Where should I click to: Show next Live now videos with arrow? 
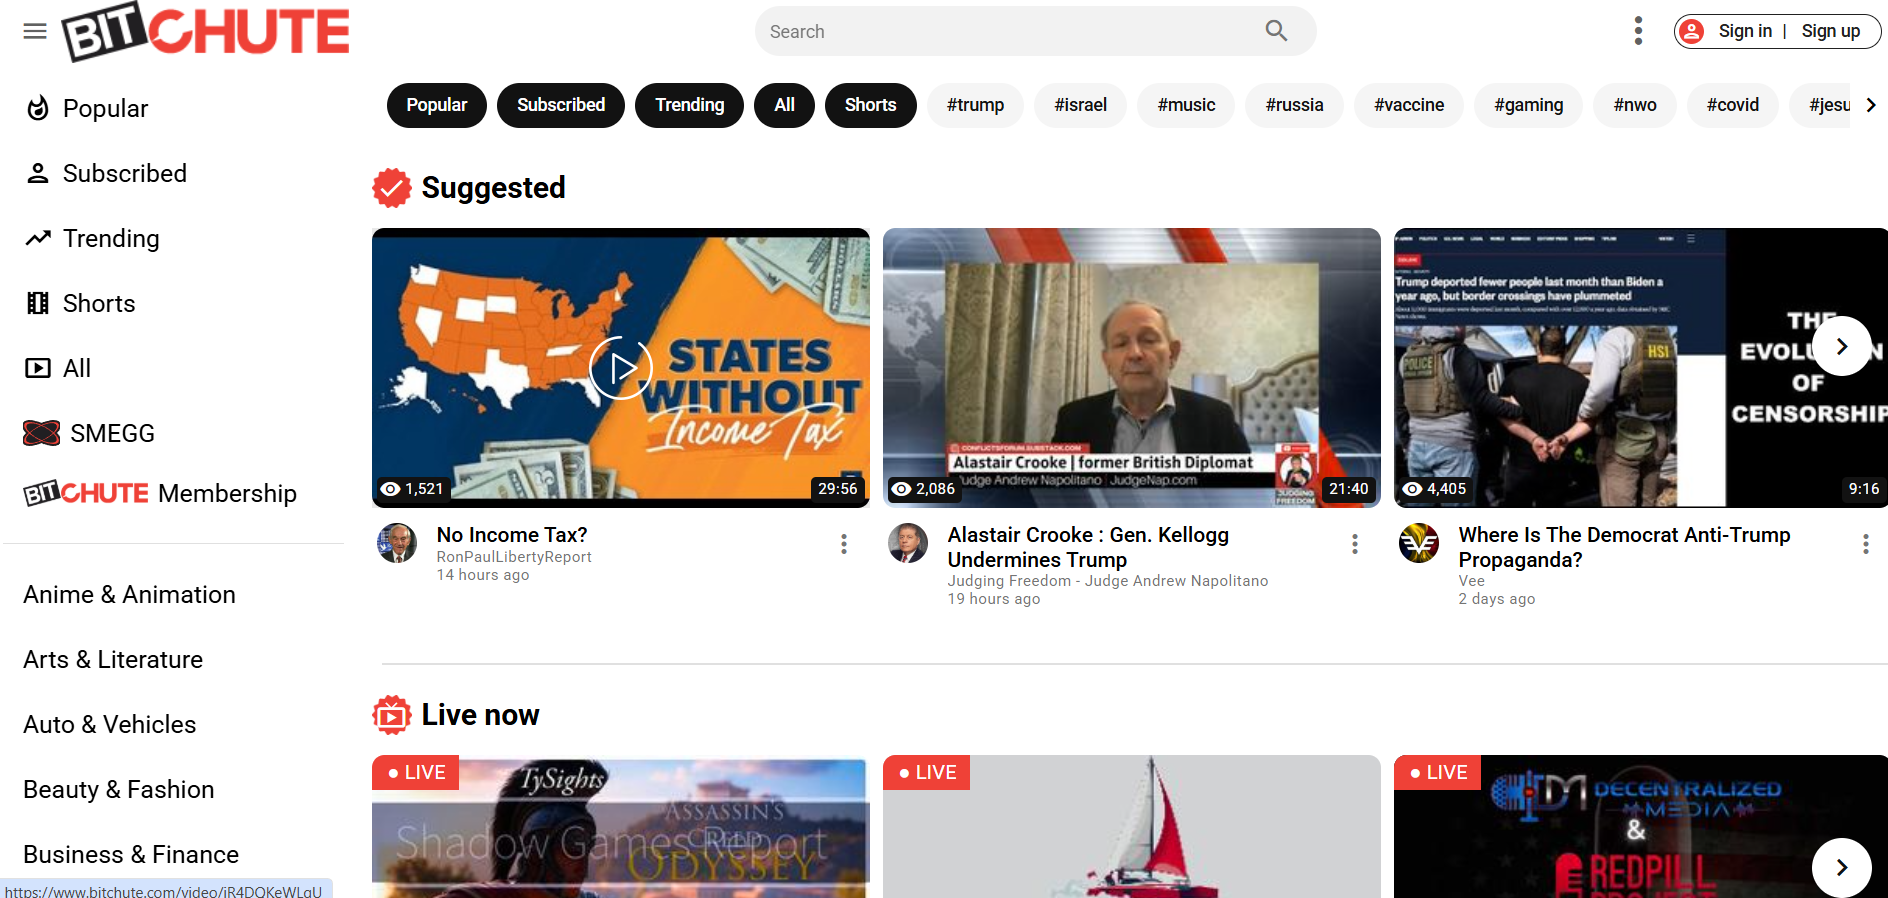point(1842,868)
